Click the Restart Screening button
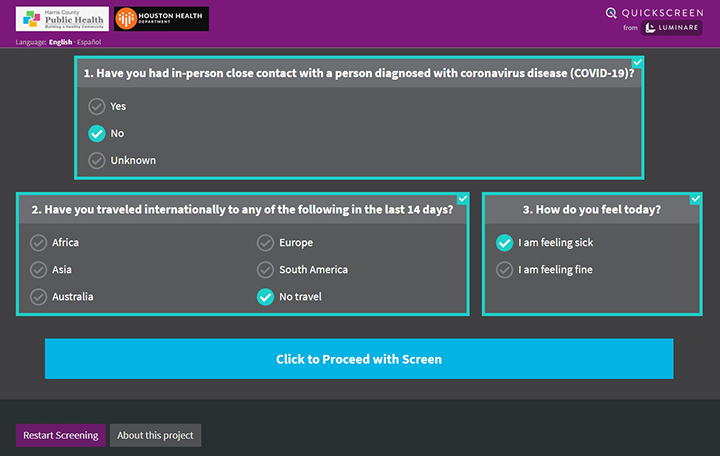The width and height of the screenshot is (720, 456). (x=61, y=435)
